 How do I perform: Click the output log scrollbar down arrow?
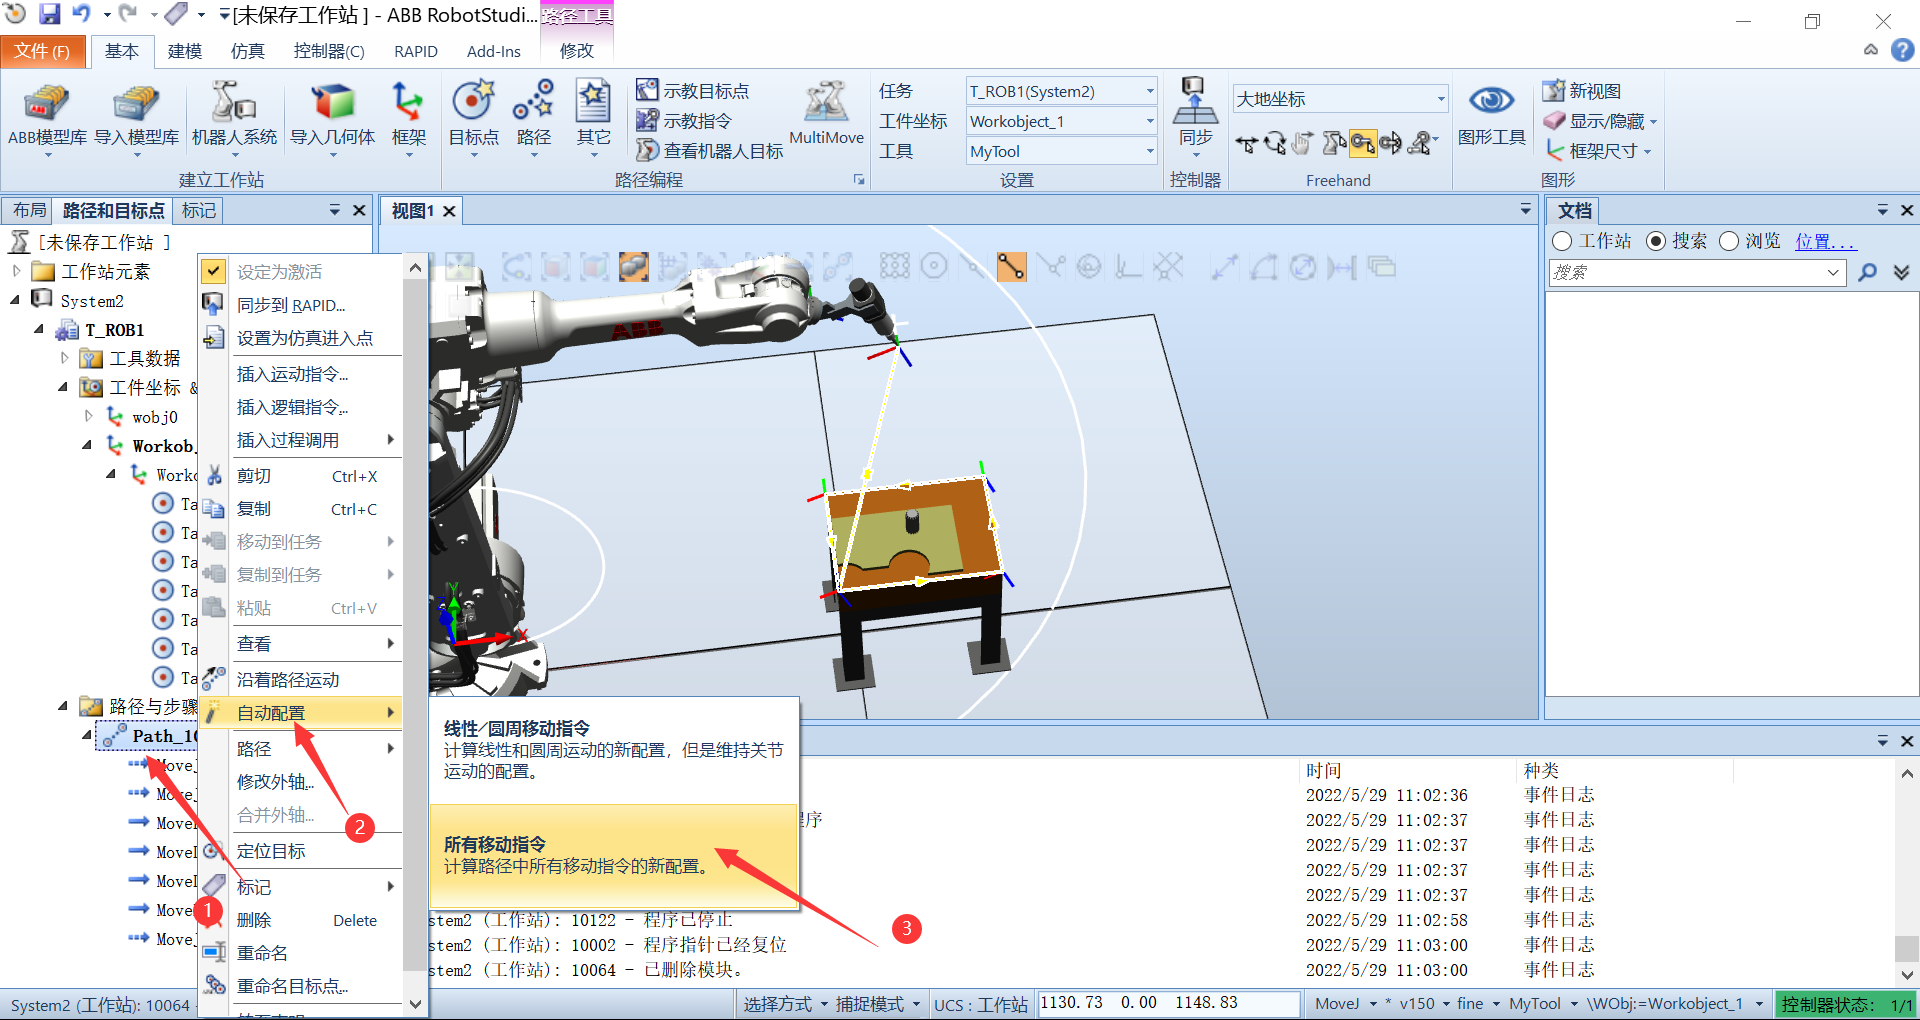pyautogui.click(x=1907, y=973)
